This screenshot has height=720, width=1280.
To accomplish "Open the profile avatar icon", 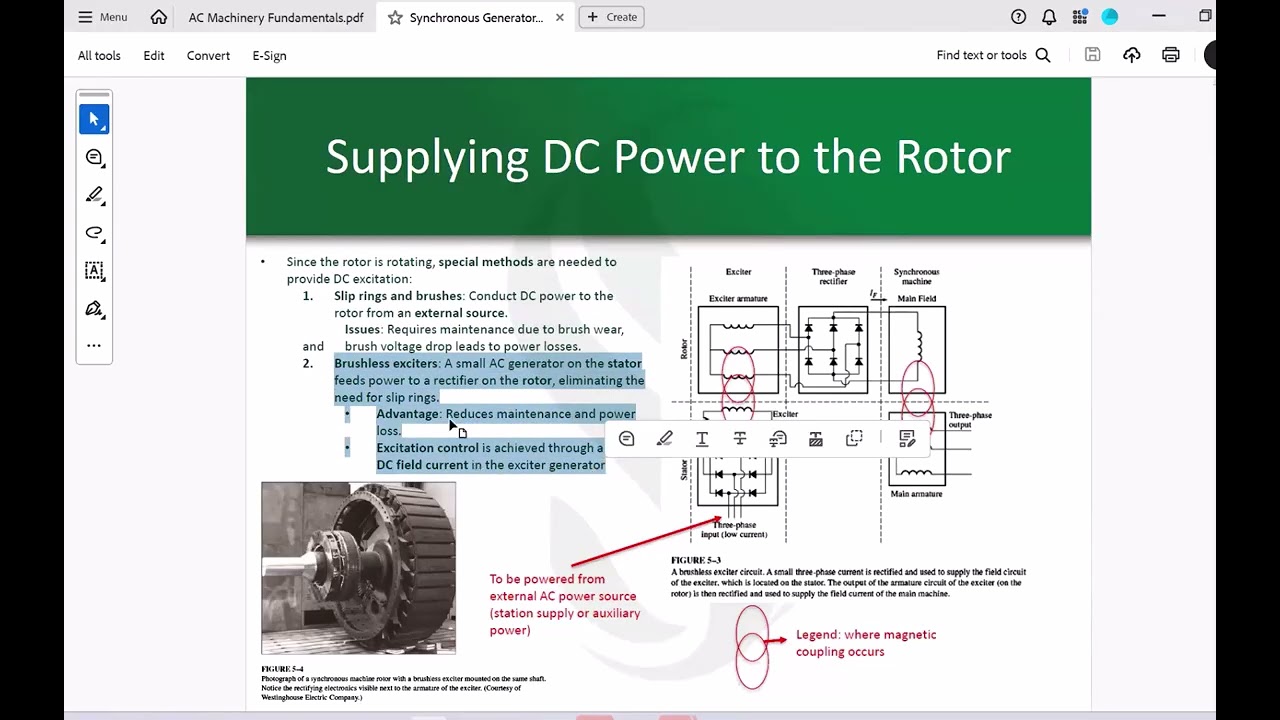I will coord(1109,17).
